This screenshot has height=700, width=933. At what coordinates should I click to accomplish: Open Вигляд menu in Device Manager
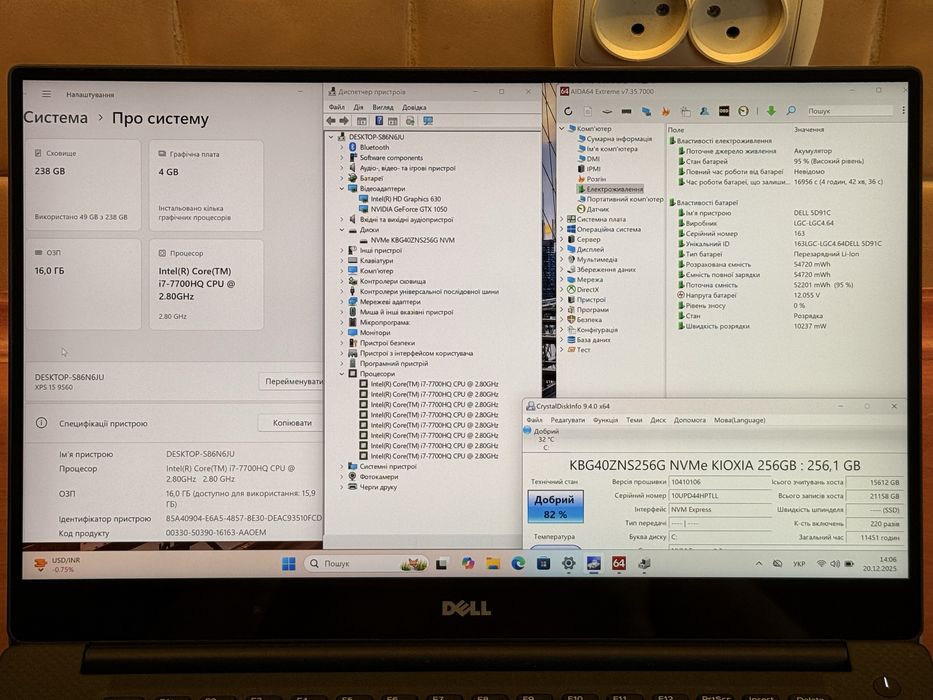[383, 107]
